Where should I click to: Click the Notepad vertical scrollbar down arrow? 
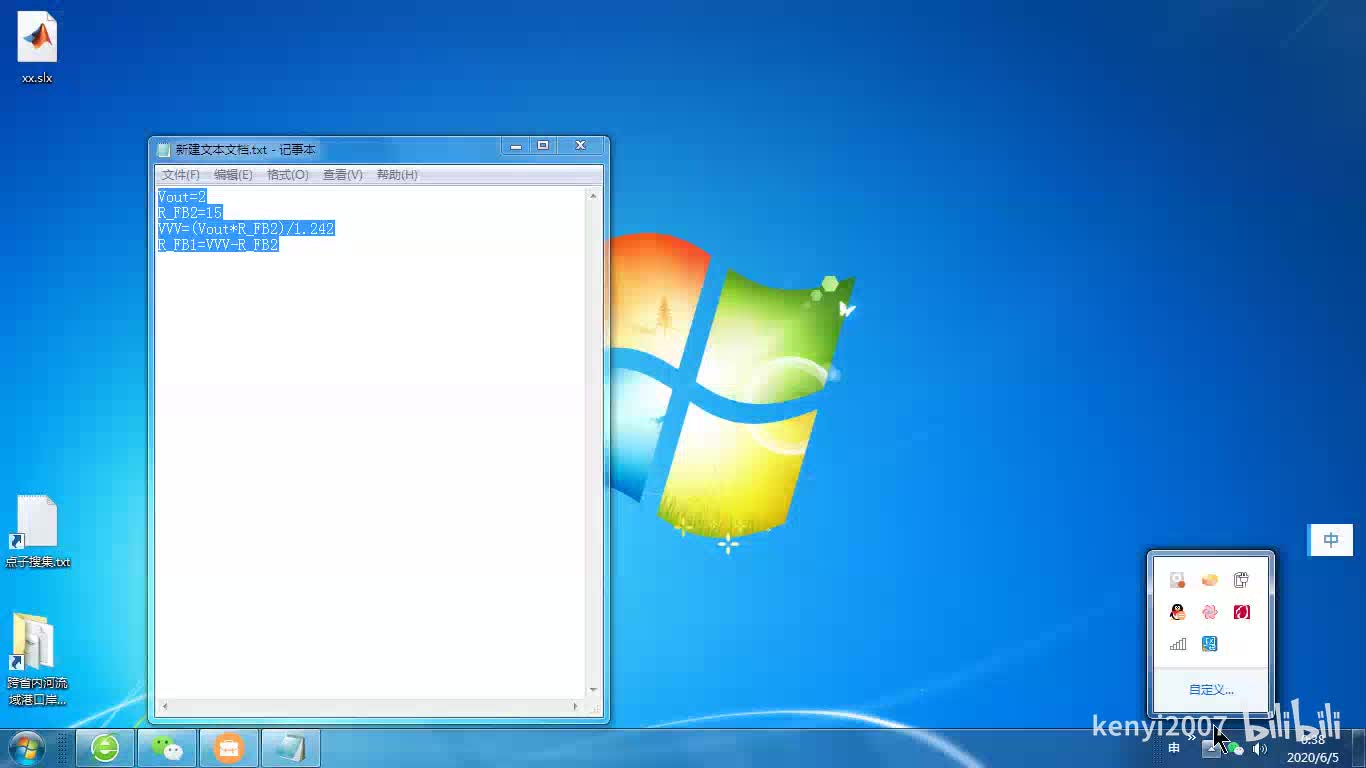tap(593, 690)
